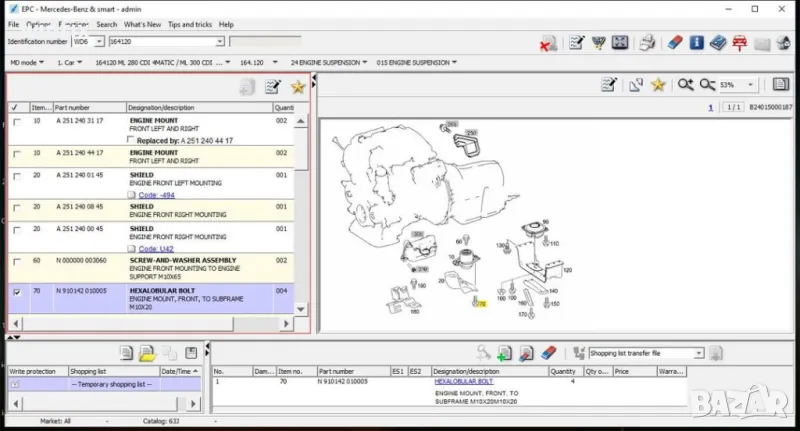Check the Screw-and-Washer Assembly row checkbox
This screenshot has width=800, height=431.
[15, 260]
